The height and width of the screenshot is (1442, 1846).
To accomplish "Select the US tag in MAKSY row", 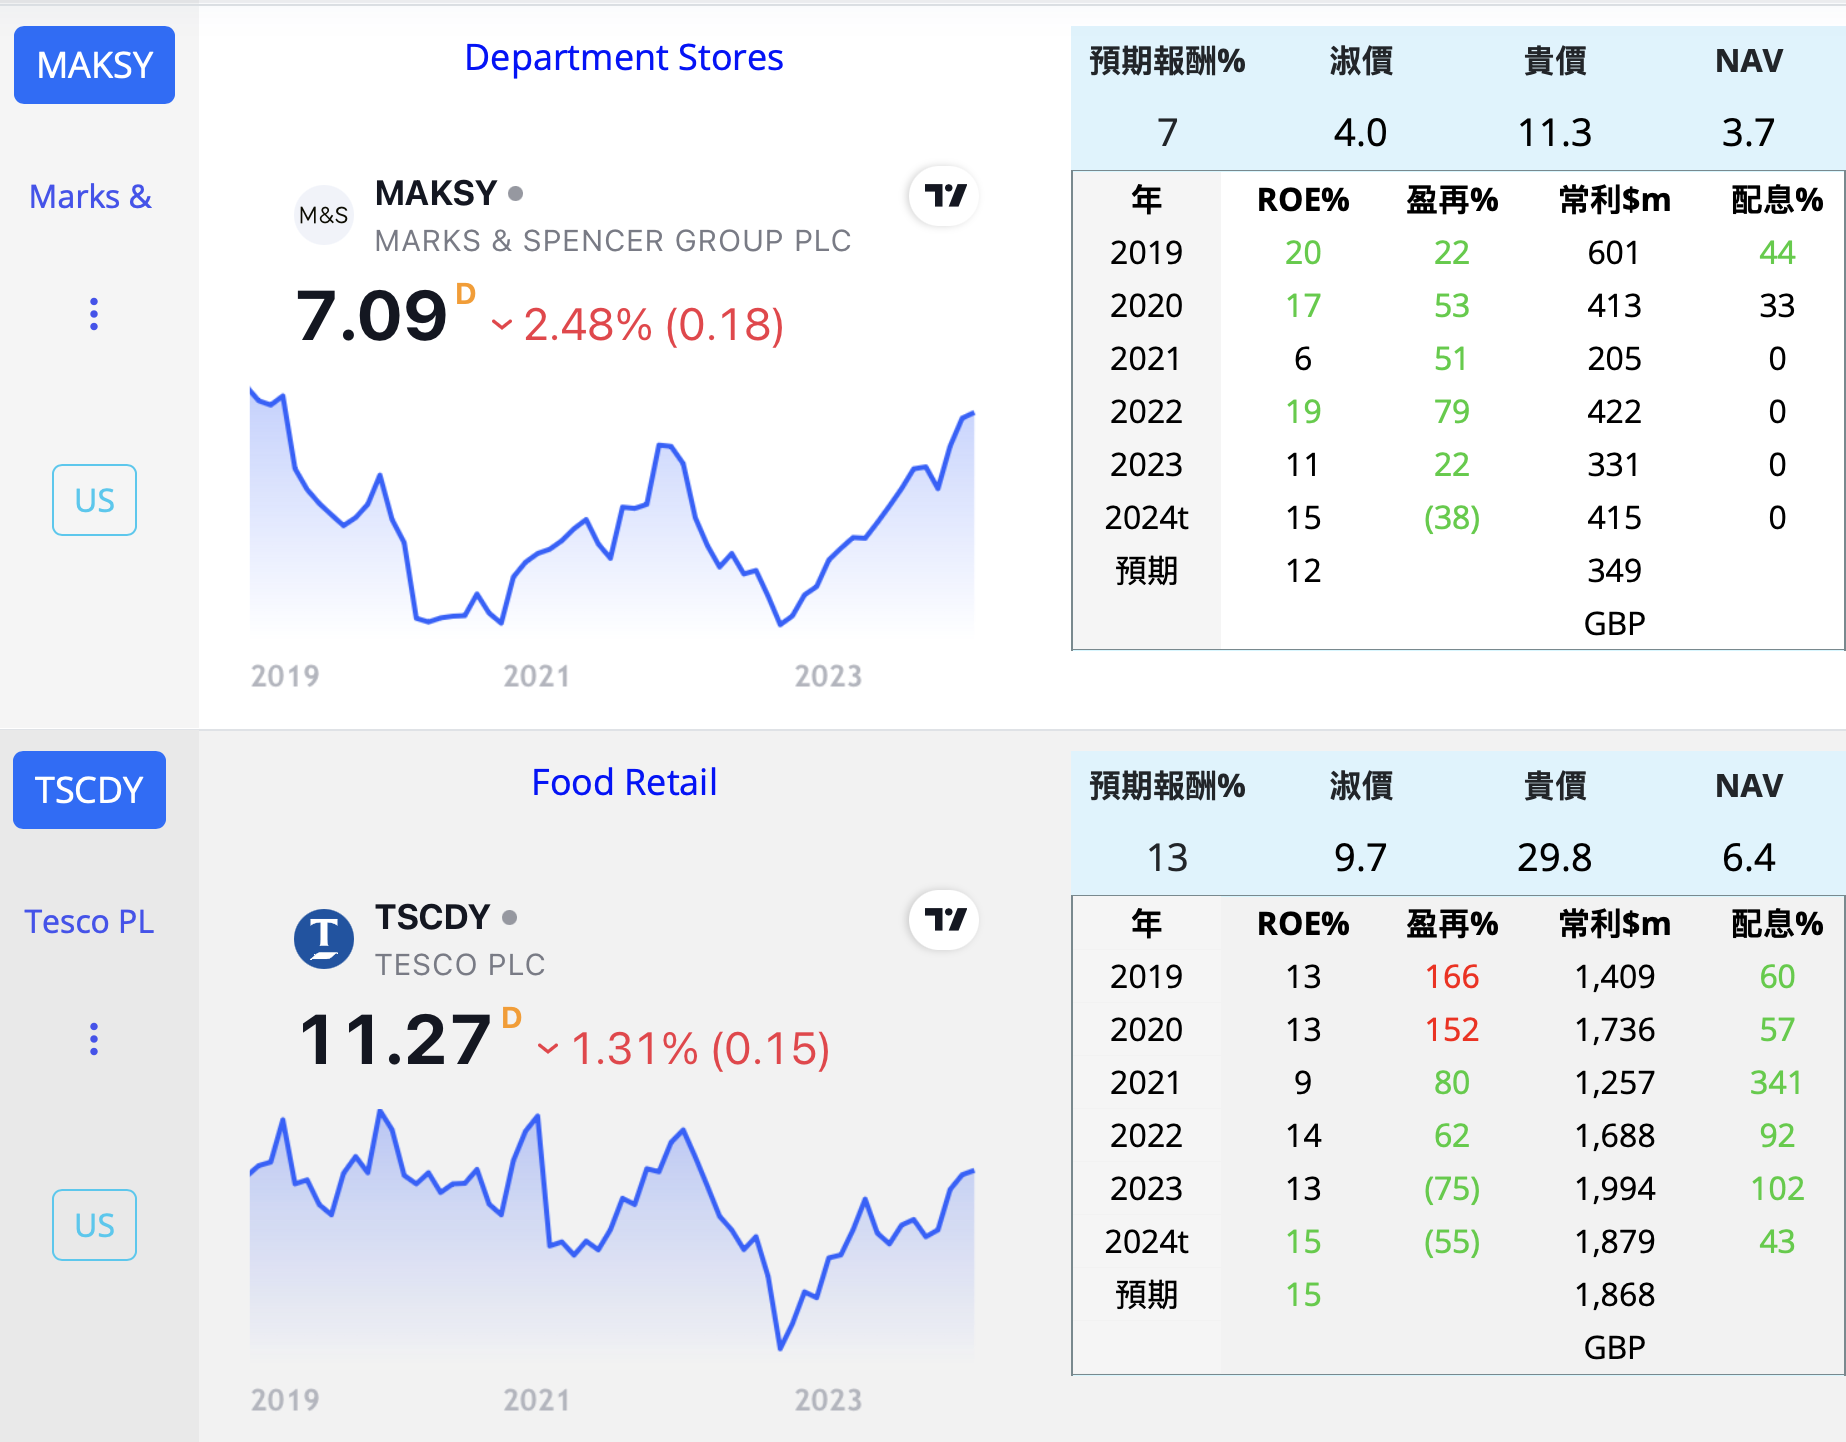I will click(x=94, y=500).
